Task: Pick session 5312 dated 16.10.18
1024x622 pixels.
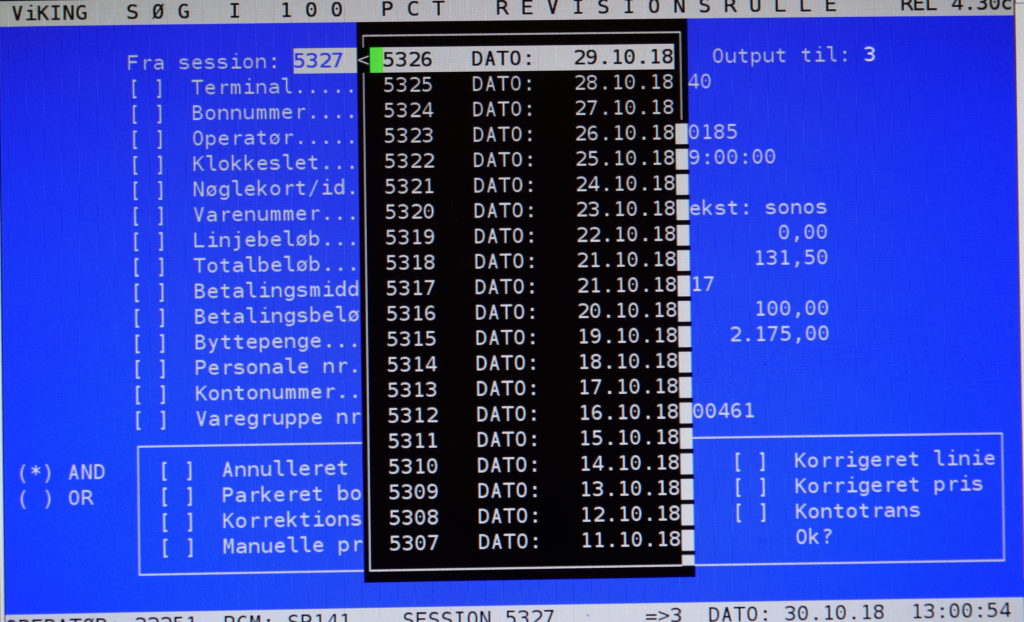Action: [x=530, y=413]
